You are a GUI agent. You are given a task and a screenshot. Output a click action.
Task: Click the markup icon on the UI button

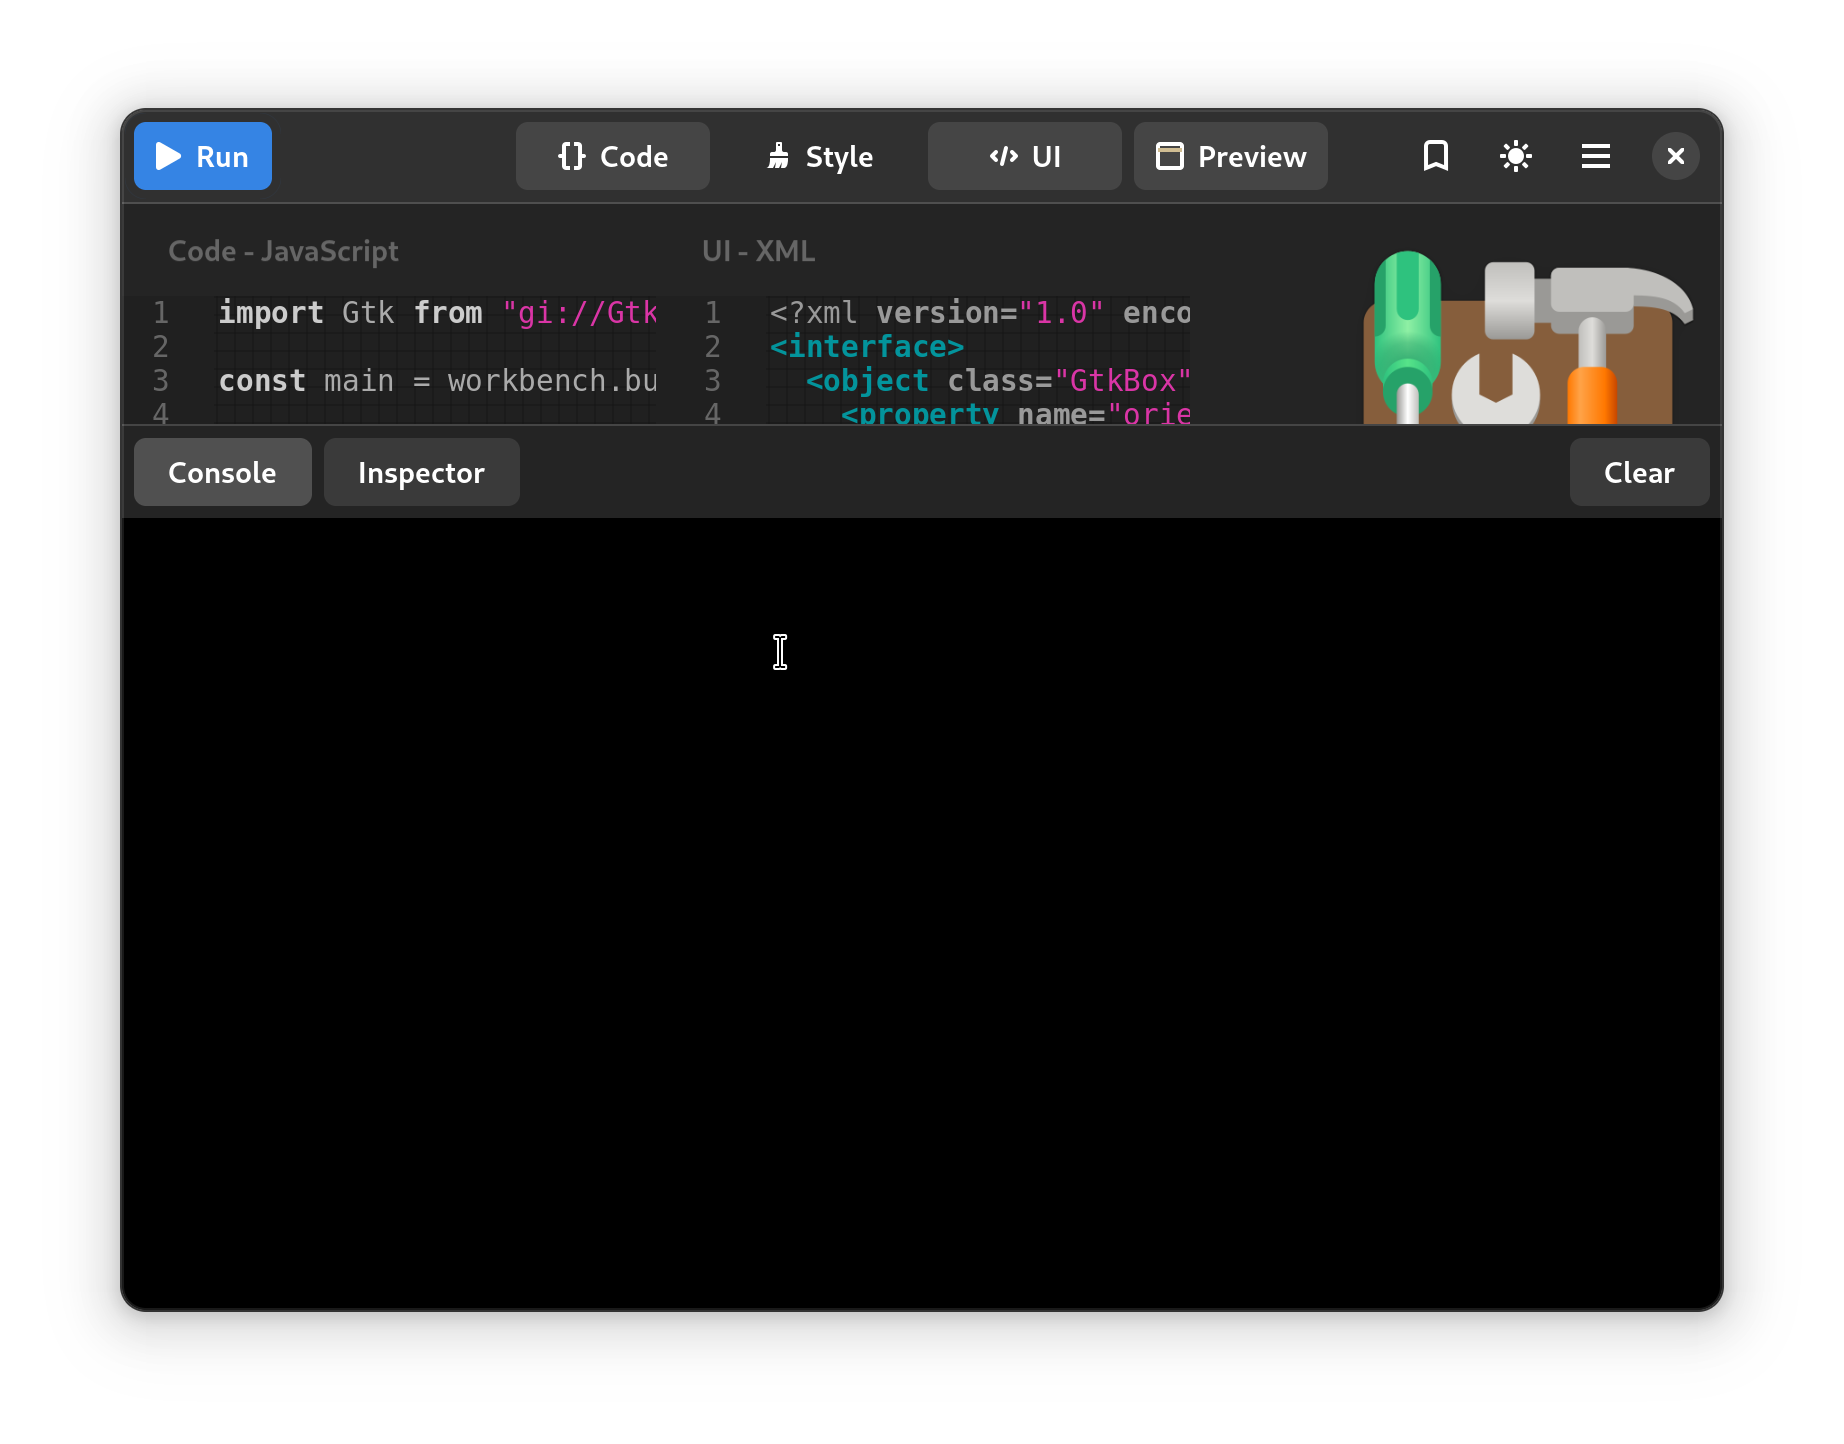[1004, 156]
